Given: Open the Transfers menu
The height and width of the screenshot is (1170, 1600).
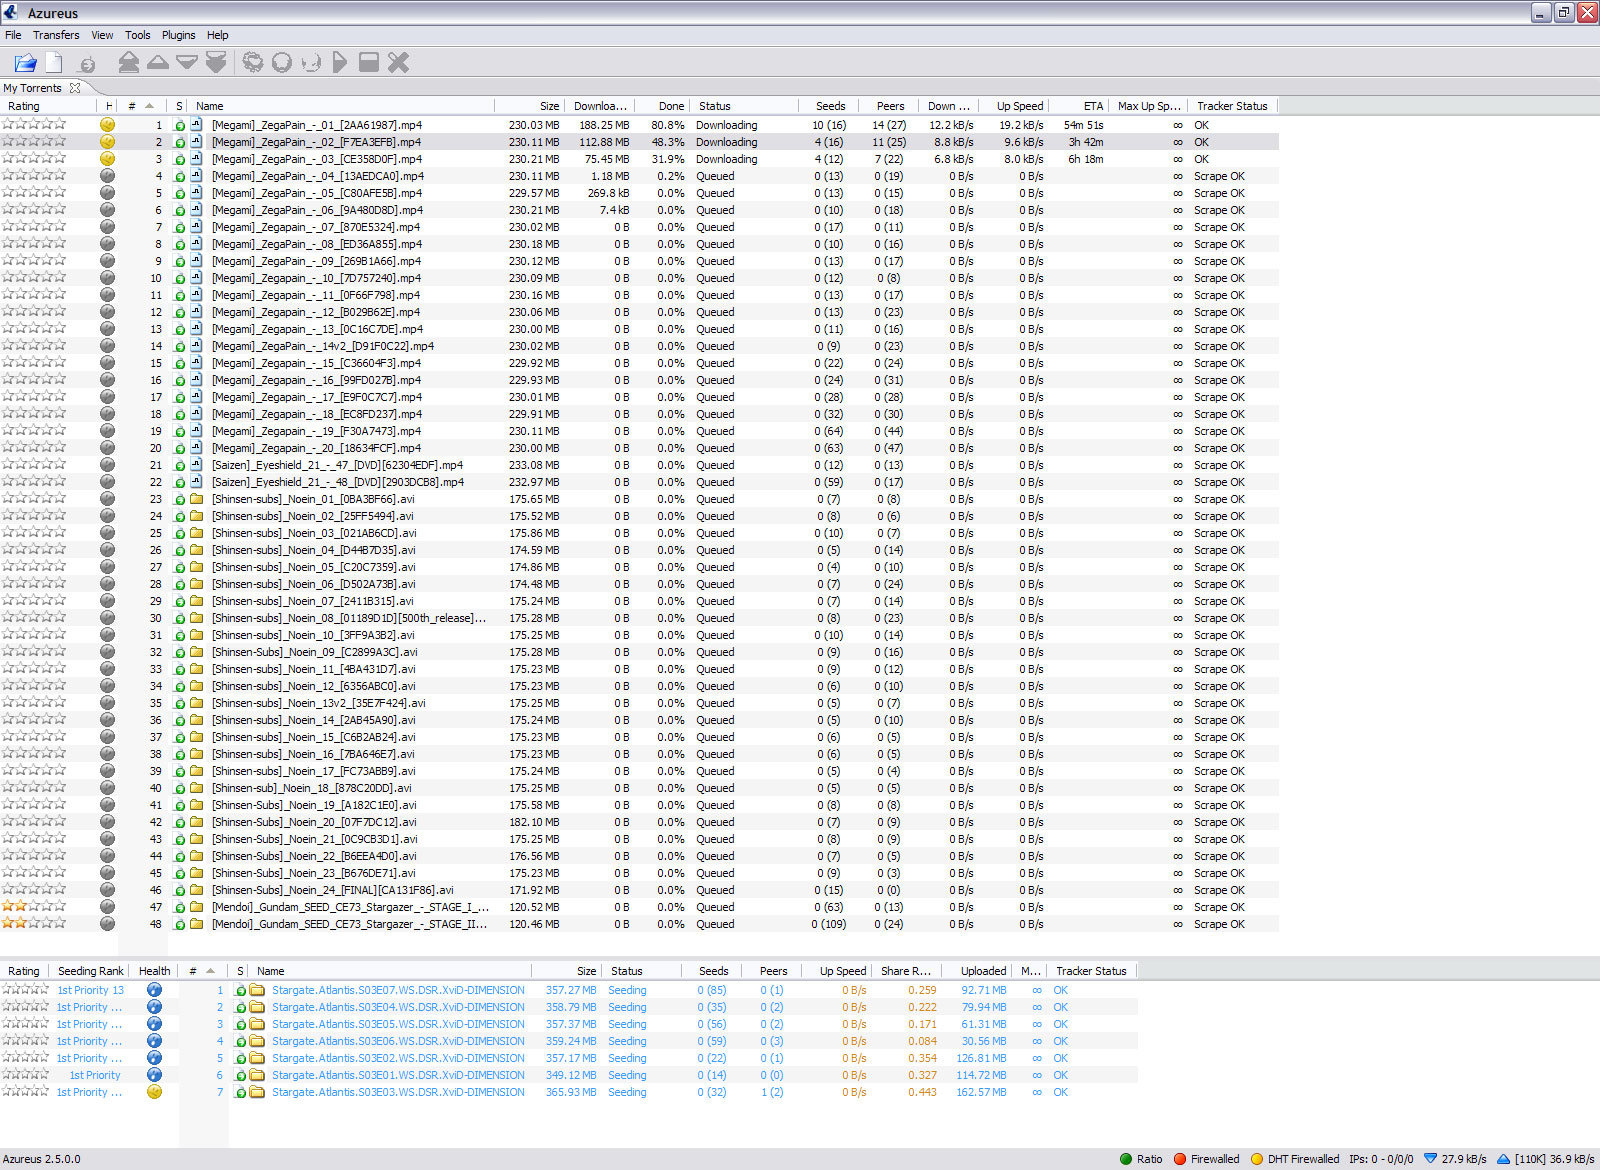Looking at the screenshot, I should 56,35.
